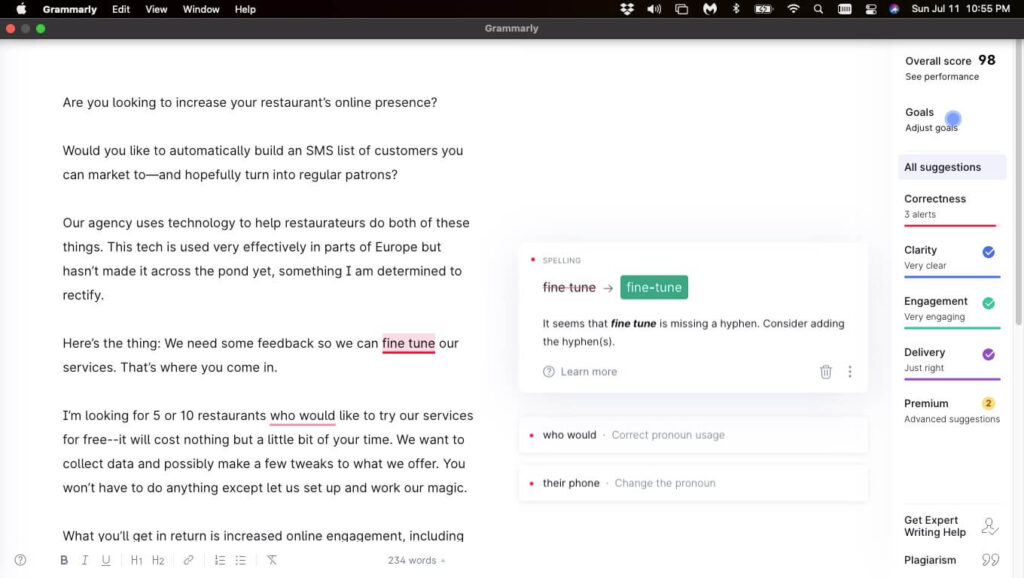Open the suggestion's three-dot options menu
This screenshot has width=1024, height=578.
click(x=849, y=371)
